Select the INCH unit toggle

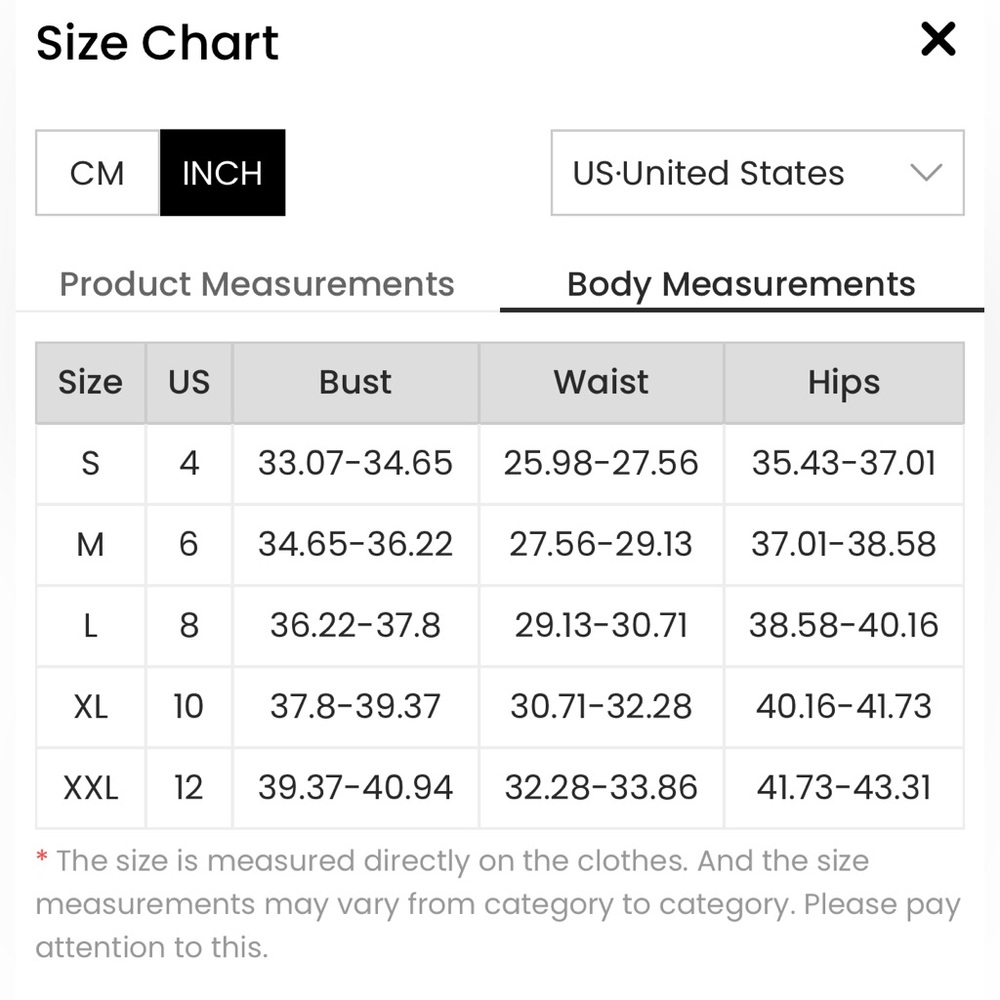point(223,173)
